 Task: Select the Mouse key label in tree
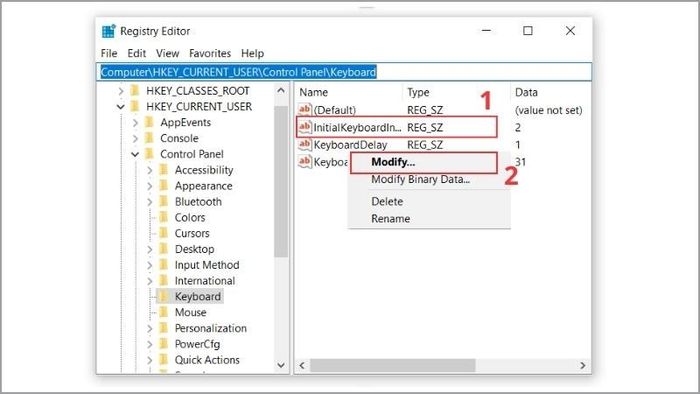[191, 312]
